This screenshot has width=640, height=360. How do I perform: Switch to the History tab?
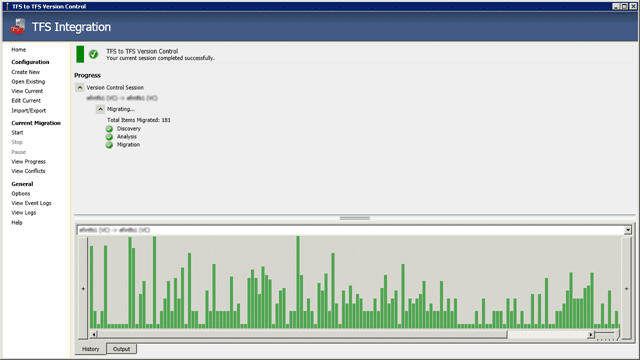pos(91,349)
